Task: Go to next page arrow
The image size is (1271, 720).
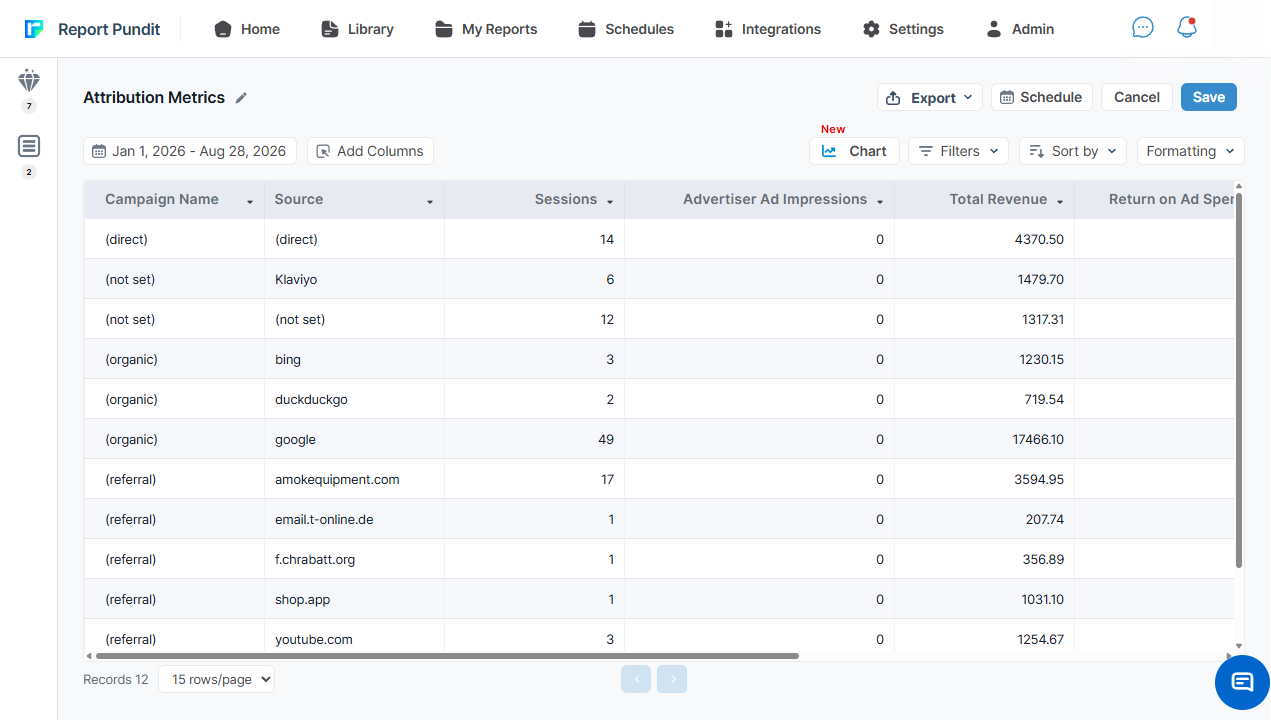Action: [x=672, y=679]
